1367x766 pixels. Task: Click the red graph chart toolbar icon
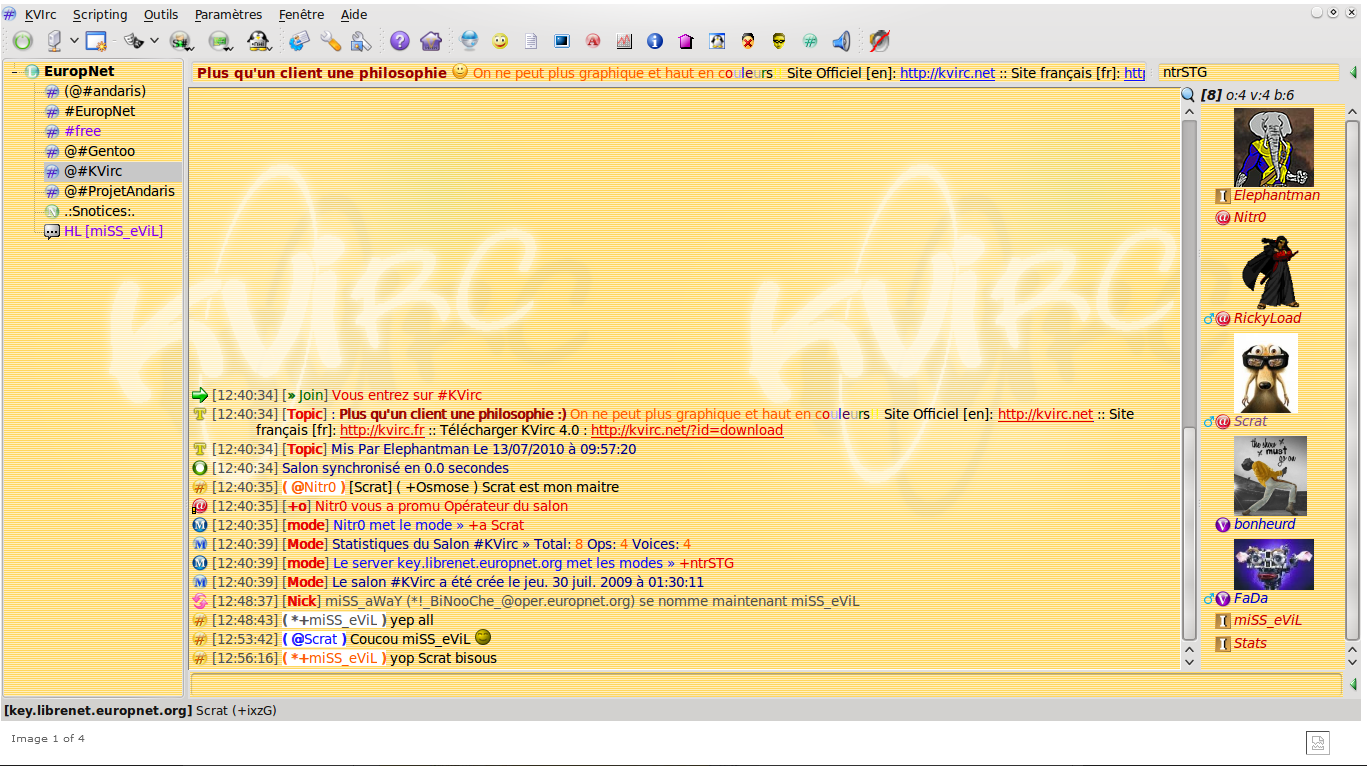click(x=624, y=41)
